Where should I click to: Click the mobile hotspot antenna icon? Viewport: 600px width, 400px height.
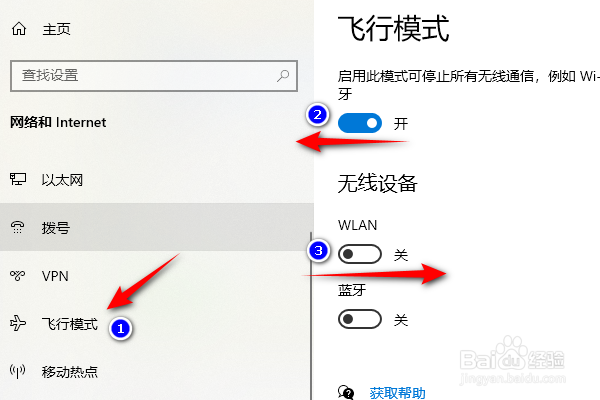[x=18, y=371]
